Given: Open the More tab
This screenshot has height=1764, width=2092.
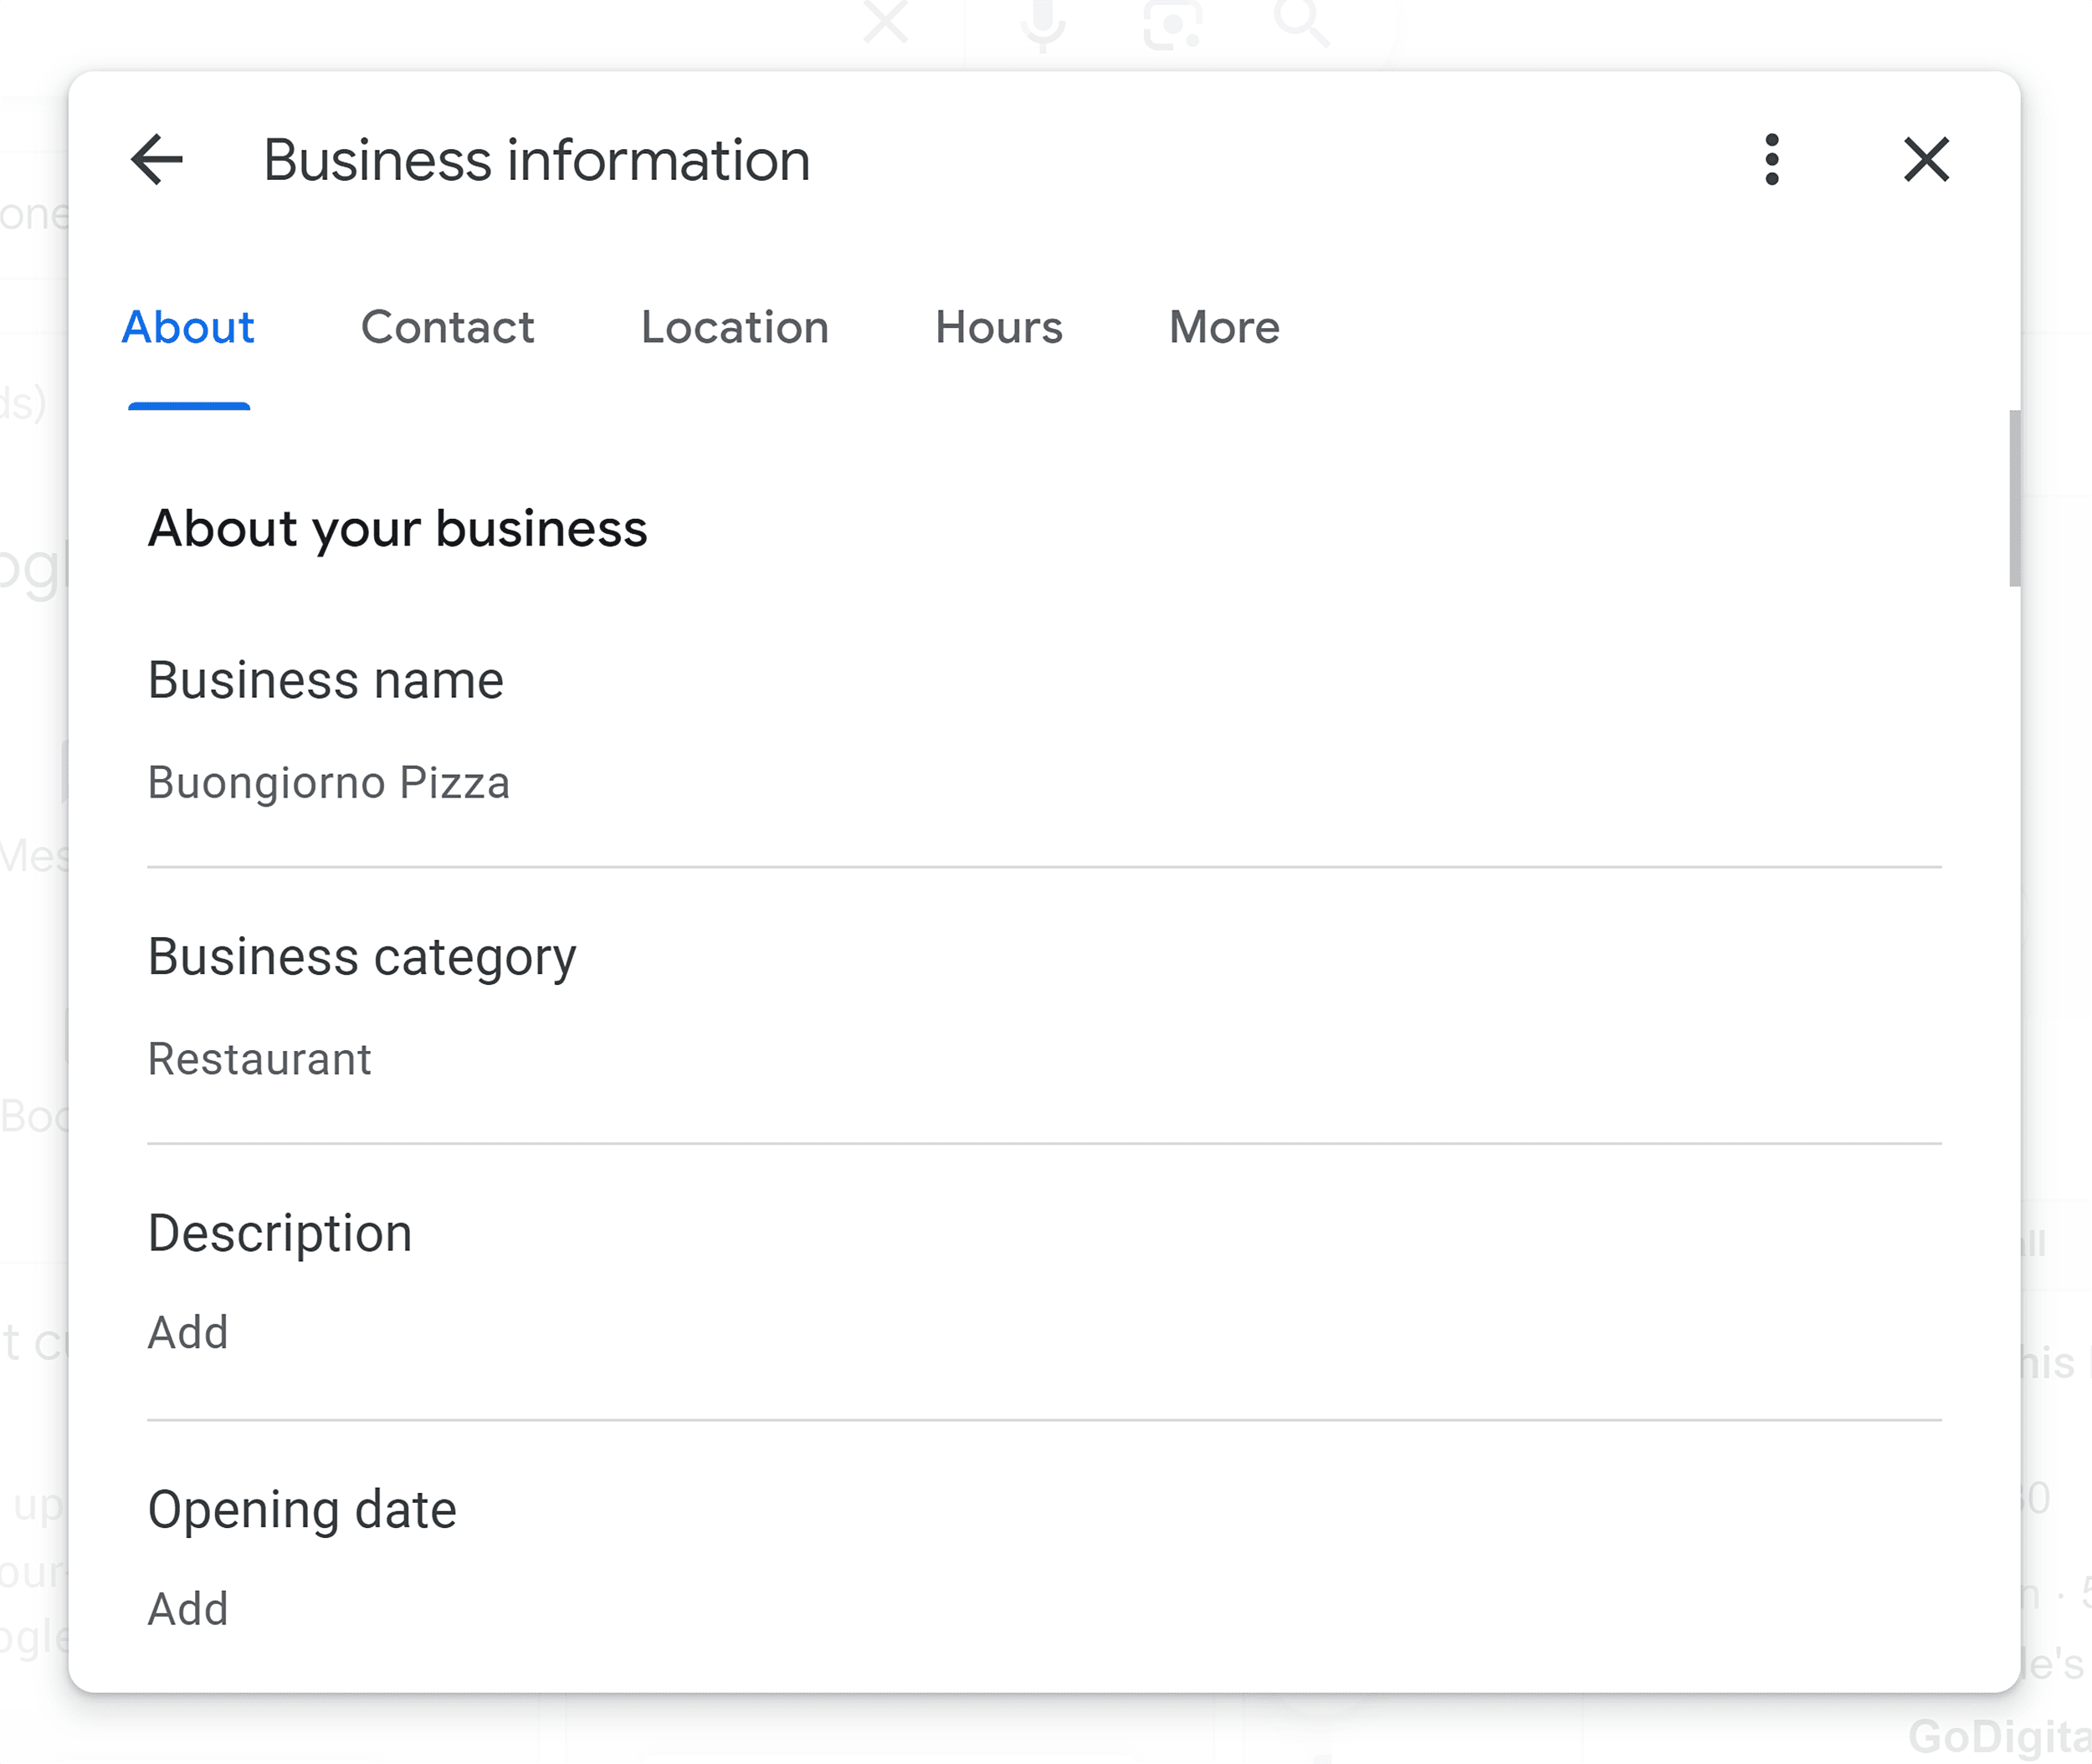Looking at the screenshot, I should (x=1224, y=328).
